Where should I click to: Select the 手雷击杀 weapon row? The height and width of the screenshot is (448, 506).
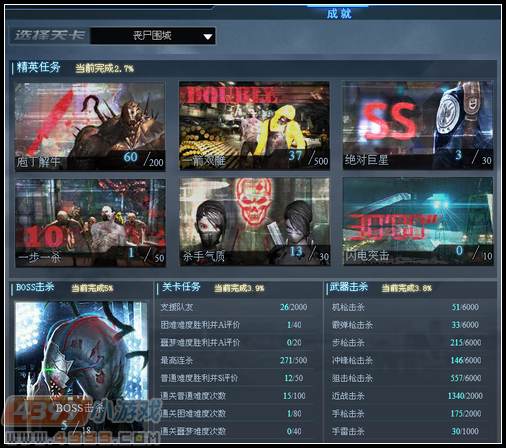point(407,431)
